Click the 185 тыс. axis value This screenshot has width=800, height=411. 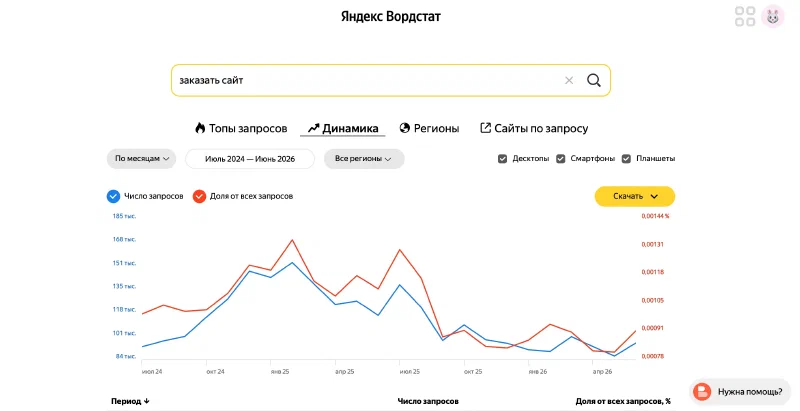[124, 216]
